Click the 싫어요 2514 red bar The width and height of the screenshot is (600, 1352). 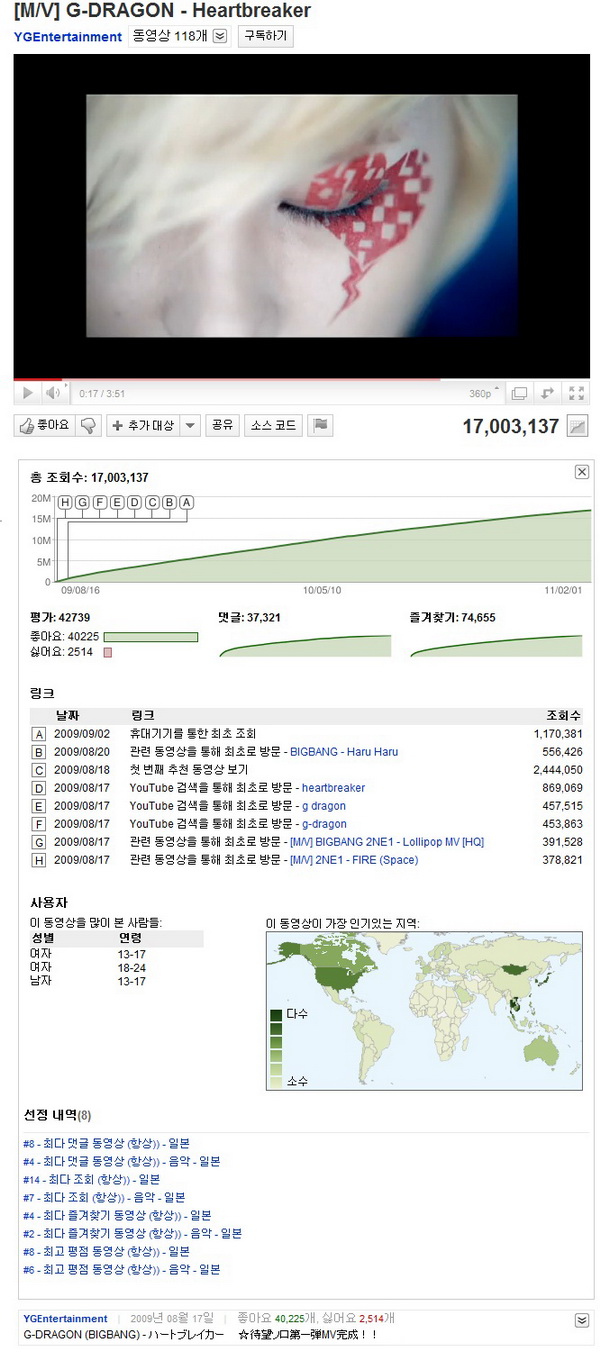click(108, 652)
